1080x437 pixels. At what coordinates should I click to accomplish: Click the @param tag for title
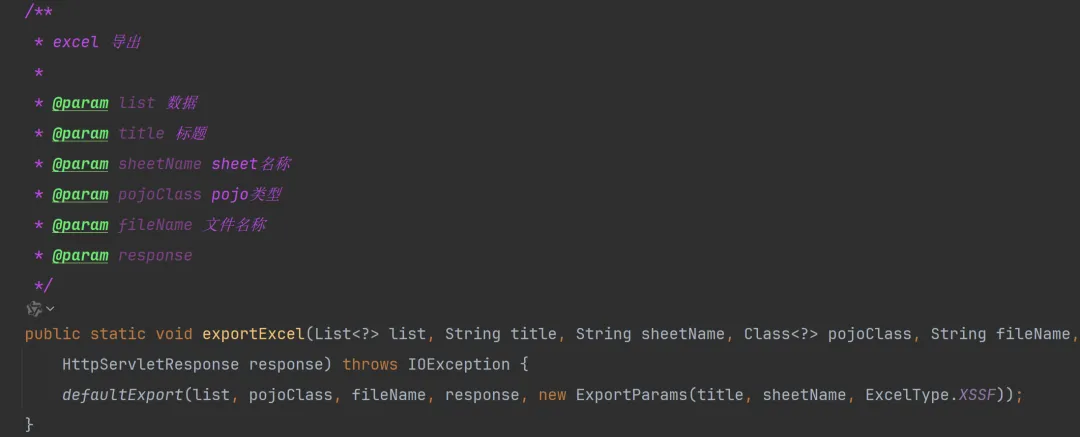tap(80, 133)
